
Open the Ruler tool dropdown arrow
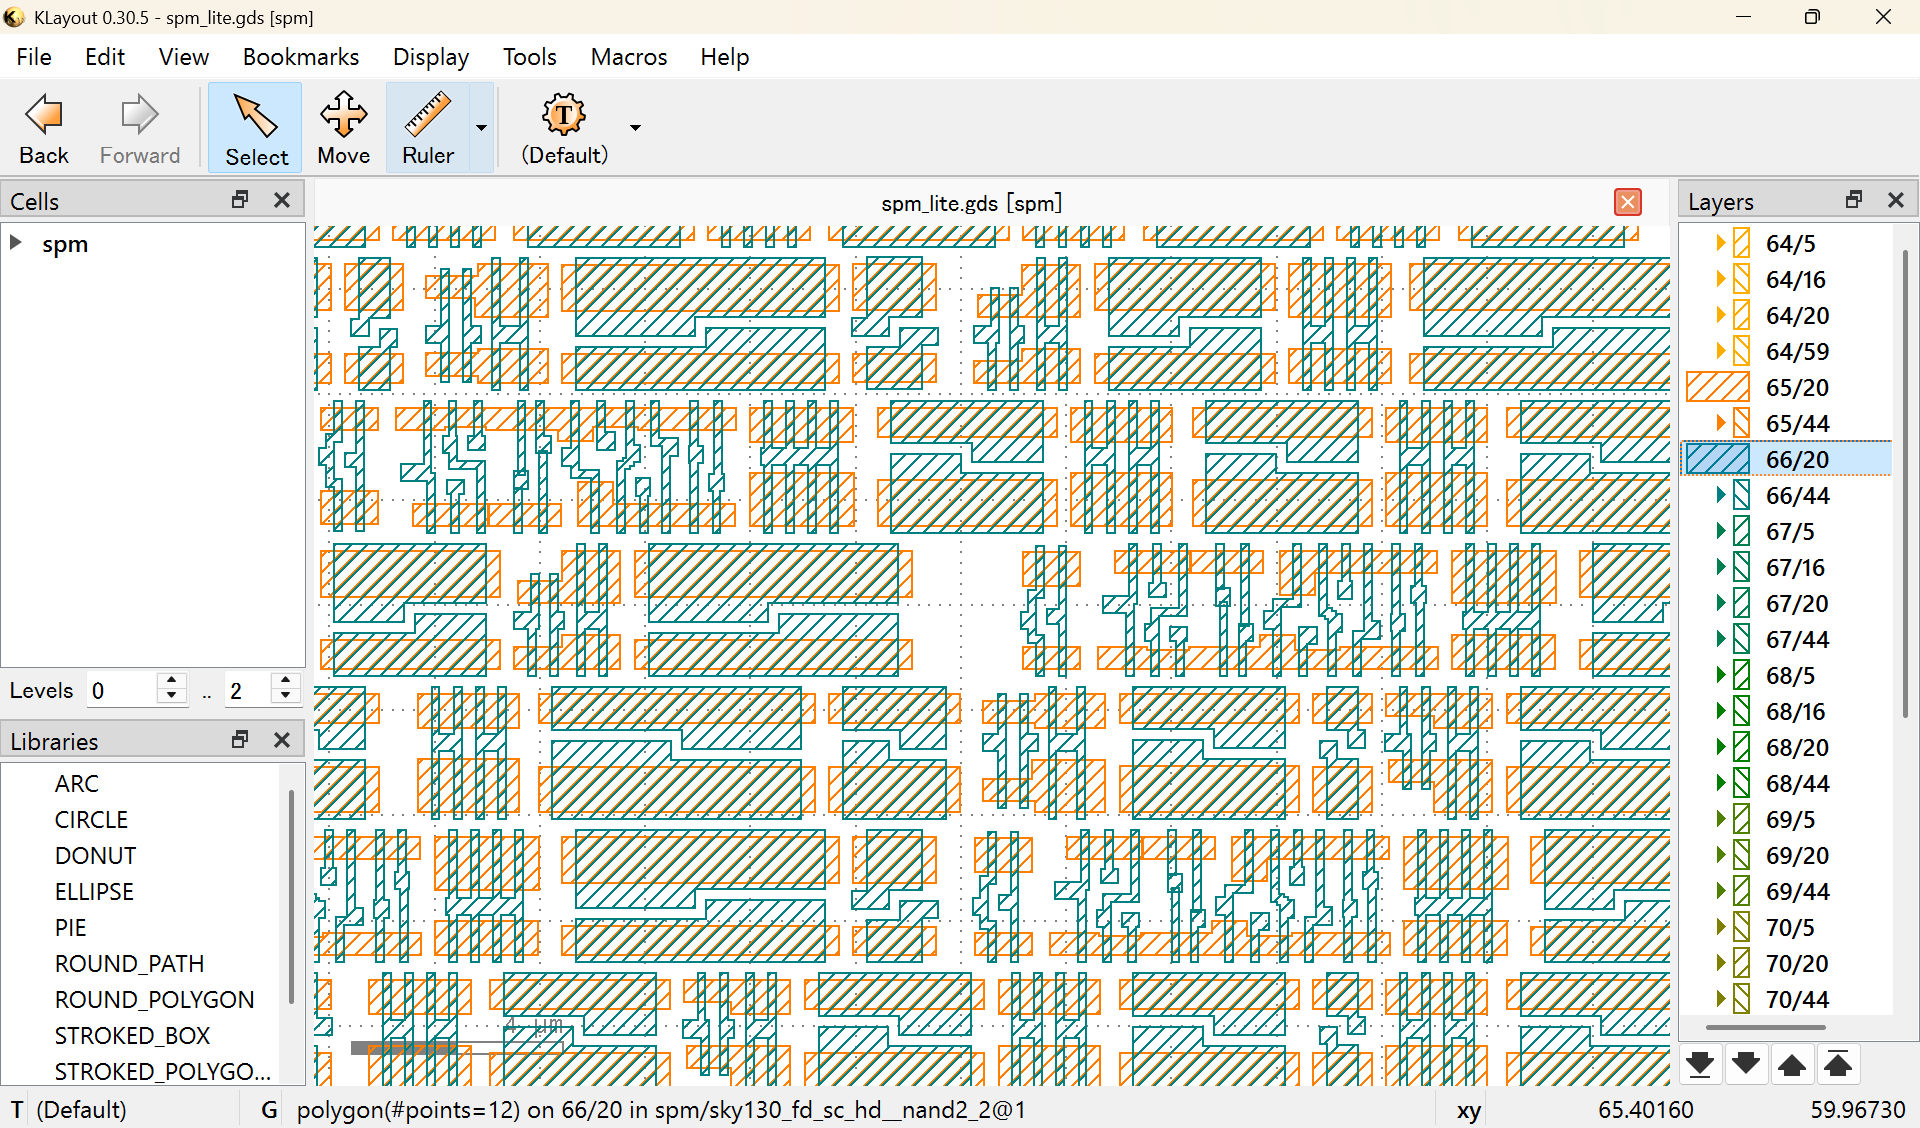coord(481,128)
